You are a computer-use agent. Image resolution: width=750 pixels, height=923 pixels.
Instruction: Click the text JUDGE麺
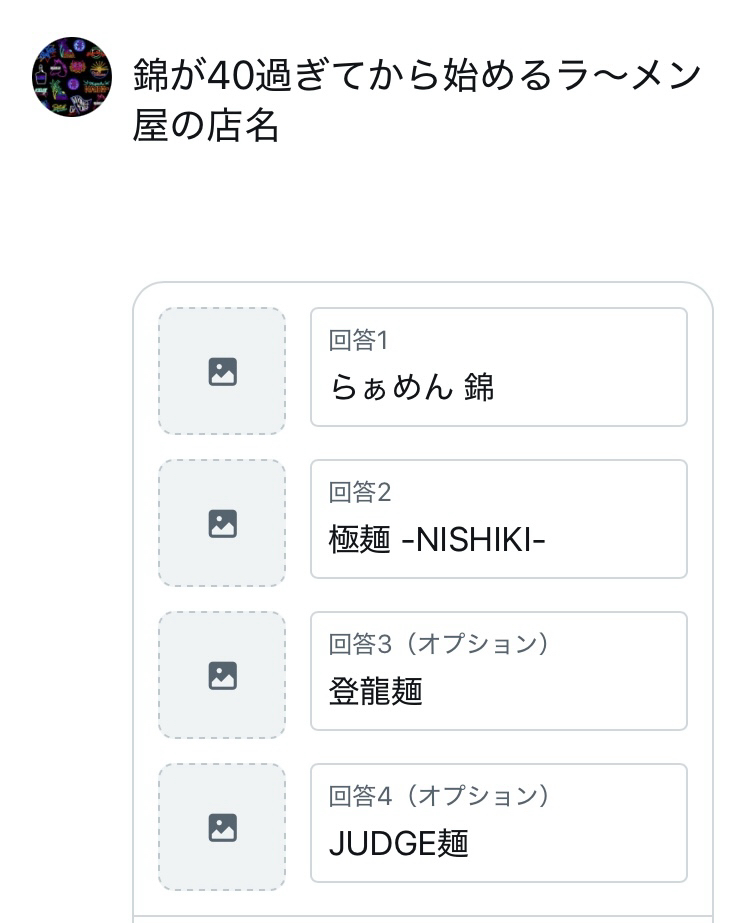pos(398,843)
